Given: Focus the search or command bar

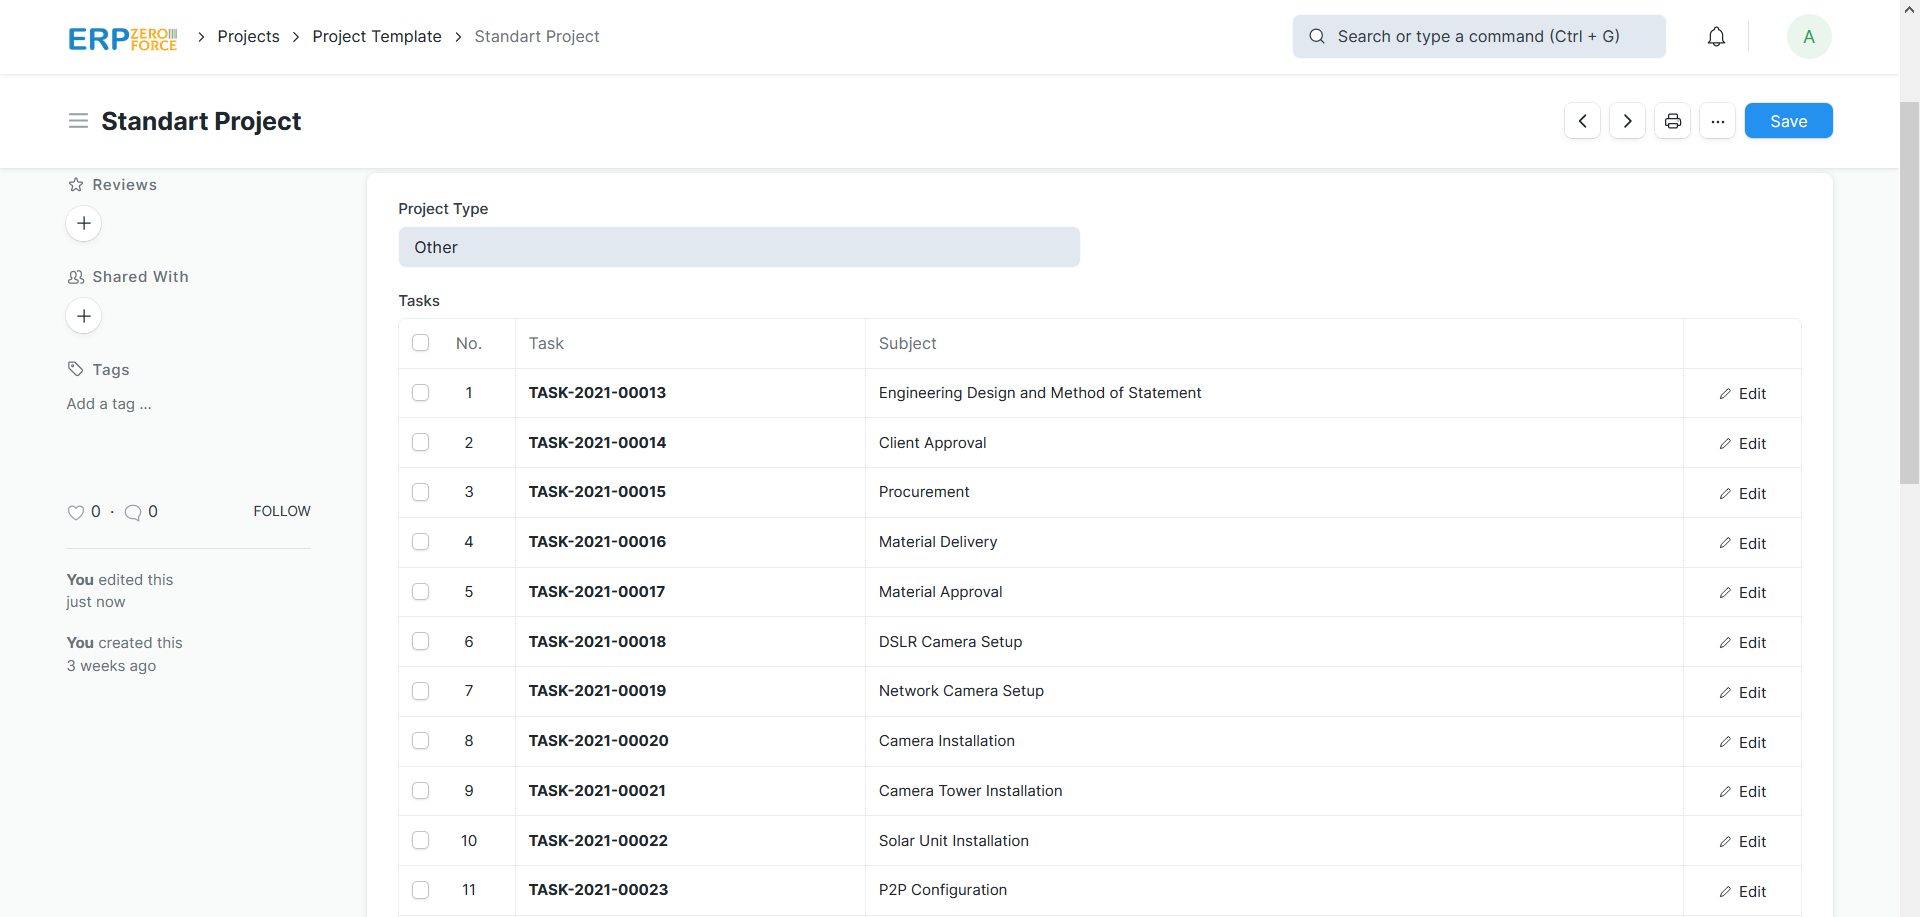Looking at the screenshot, I should pos(1479,36).
